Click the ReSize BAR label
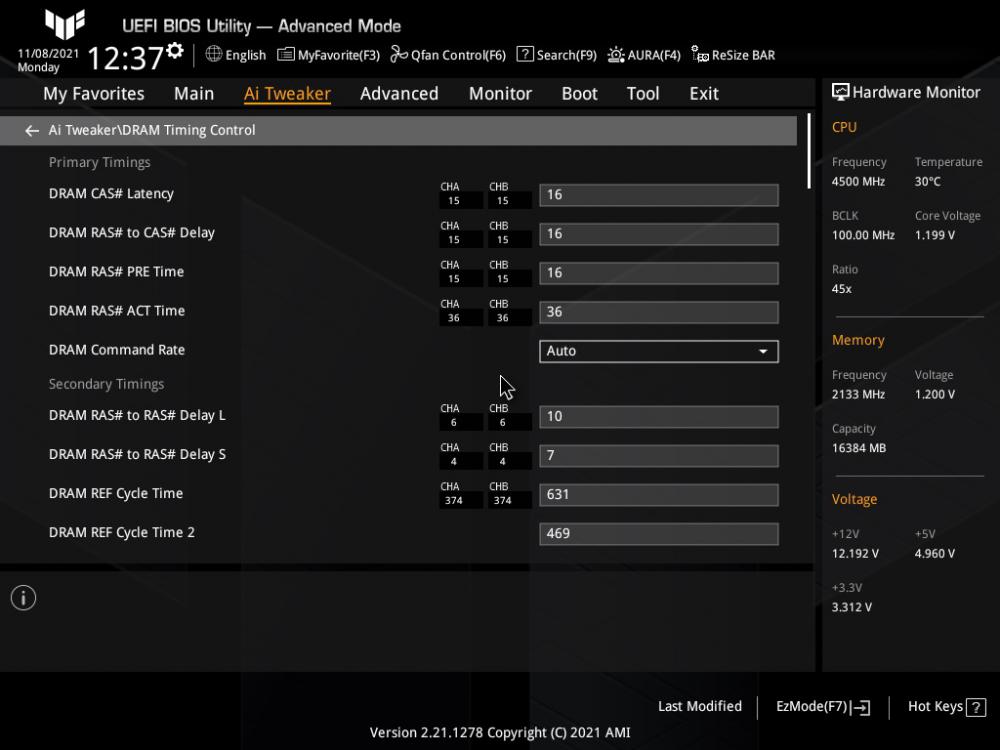The image size is (1000, 750). pos(743,55)
